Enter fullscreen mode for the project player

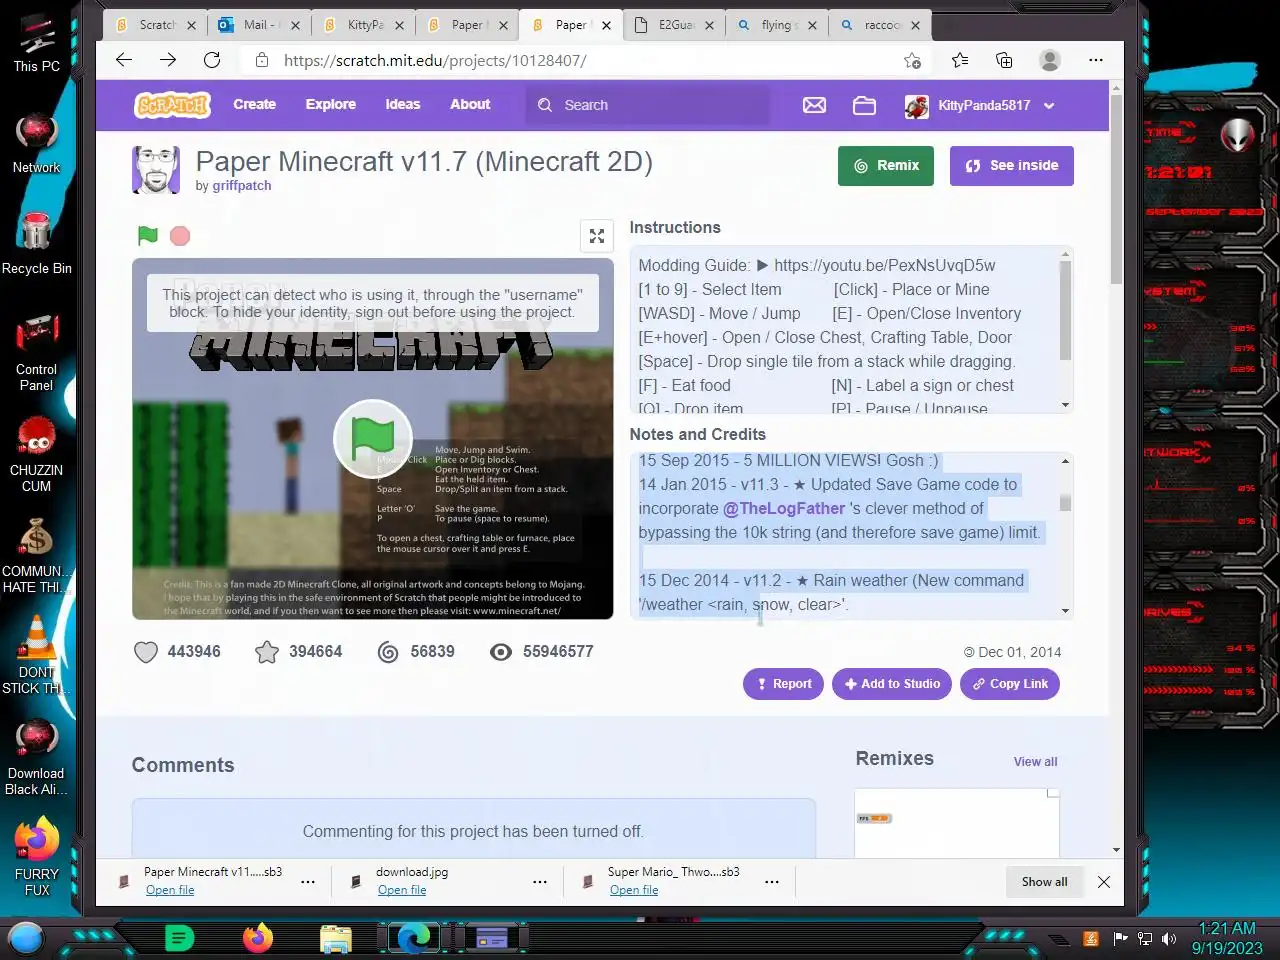click(597, 236)
